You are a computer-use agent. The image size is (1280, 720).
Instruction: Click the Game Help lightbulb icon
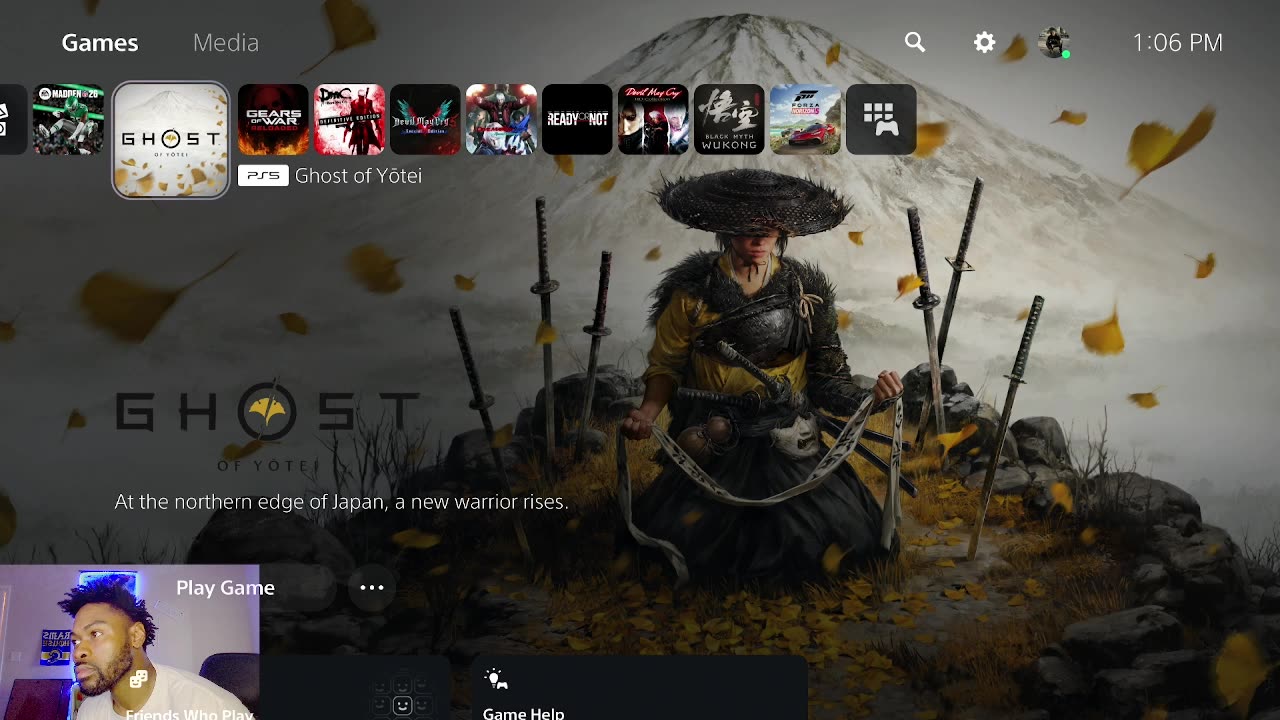point(496,680)
